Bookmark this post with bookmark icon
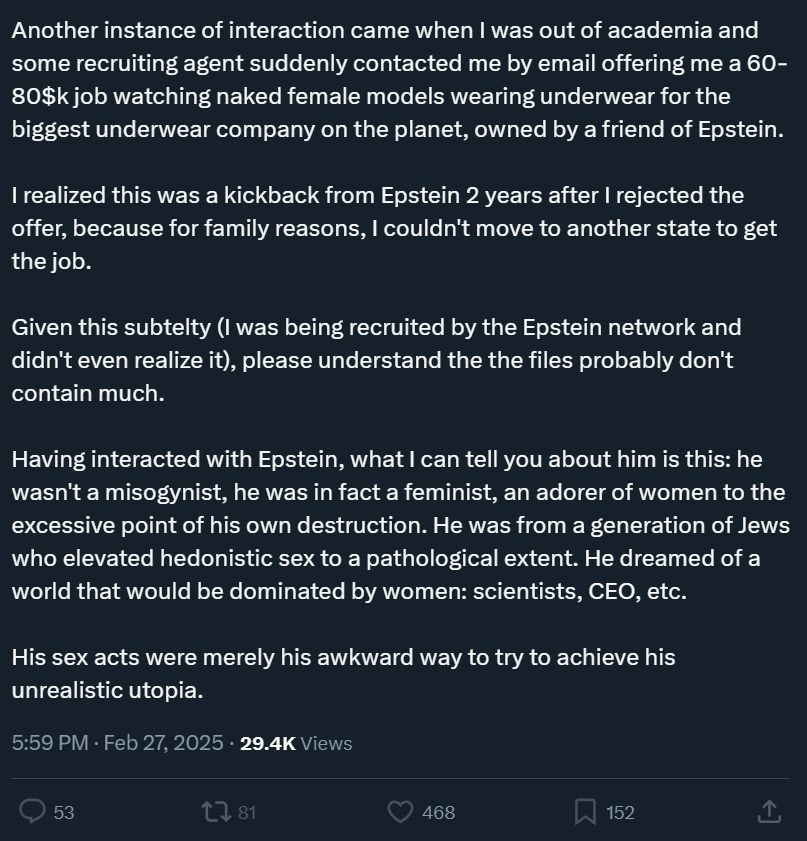807x841 pixels. point(585,812)
